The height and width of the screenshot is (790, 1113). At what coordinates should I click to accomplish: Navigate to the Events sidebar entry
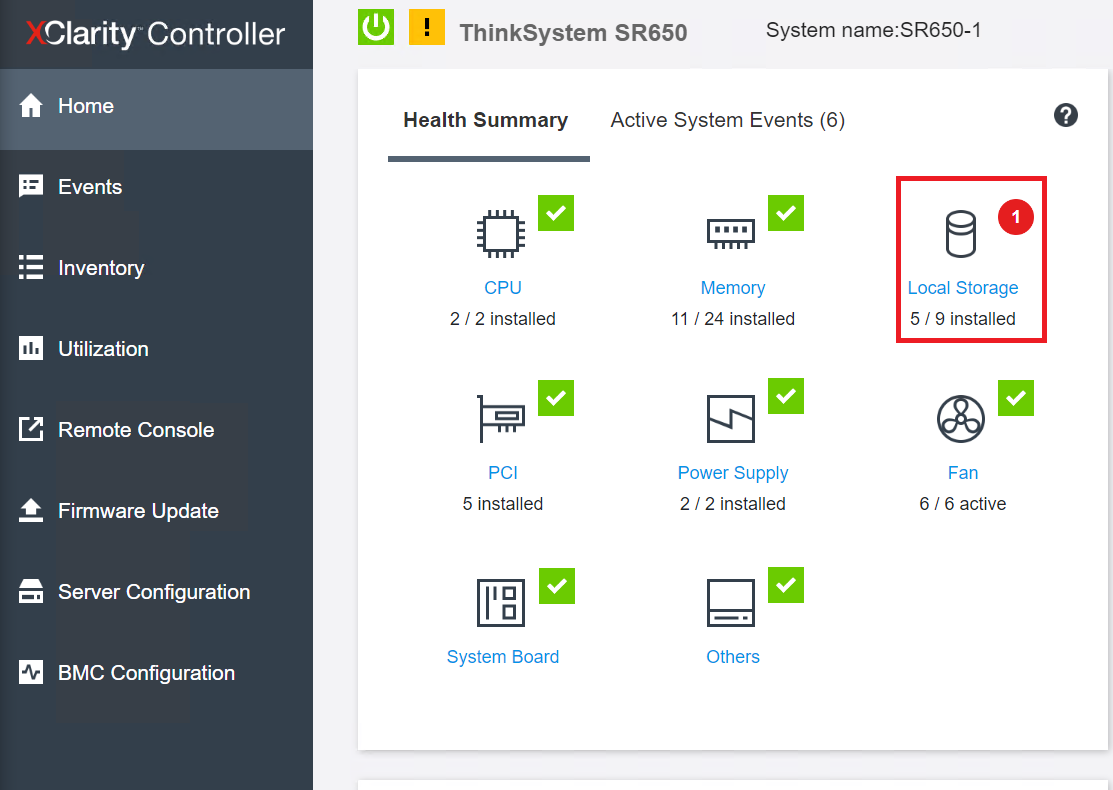[x=90, y=186]
